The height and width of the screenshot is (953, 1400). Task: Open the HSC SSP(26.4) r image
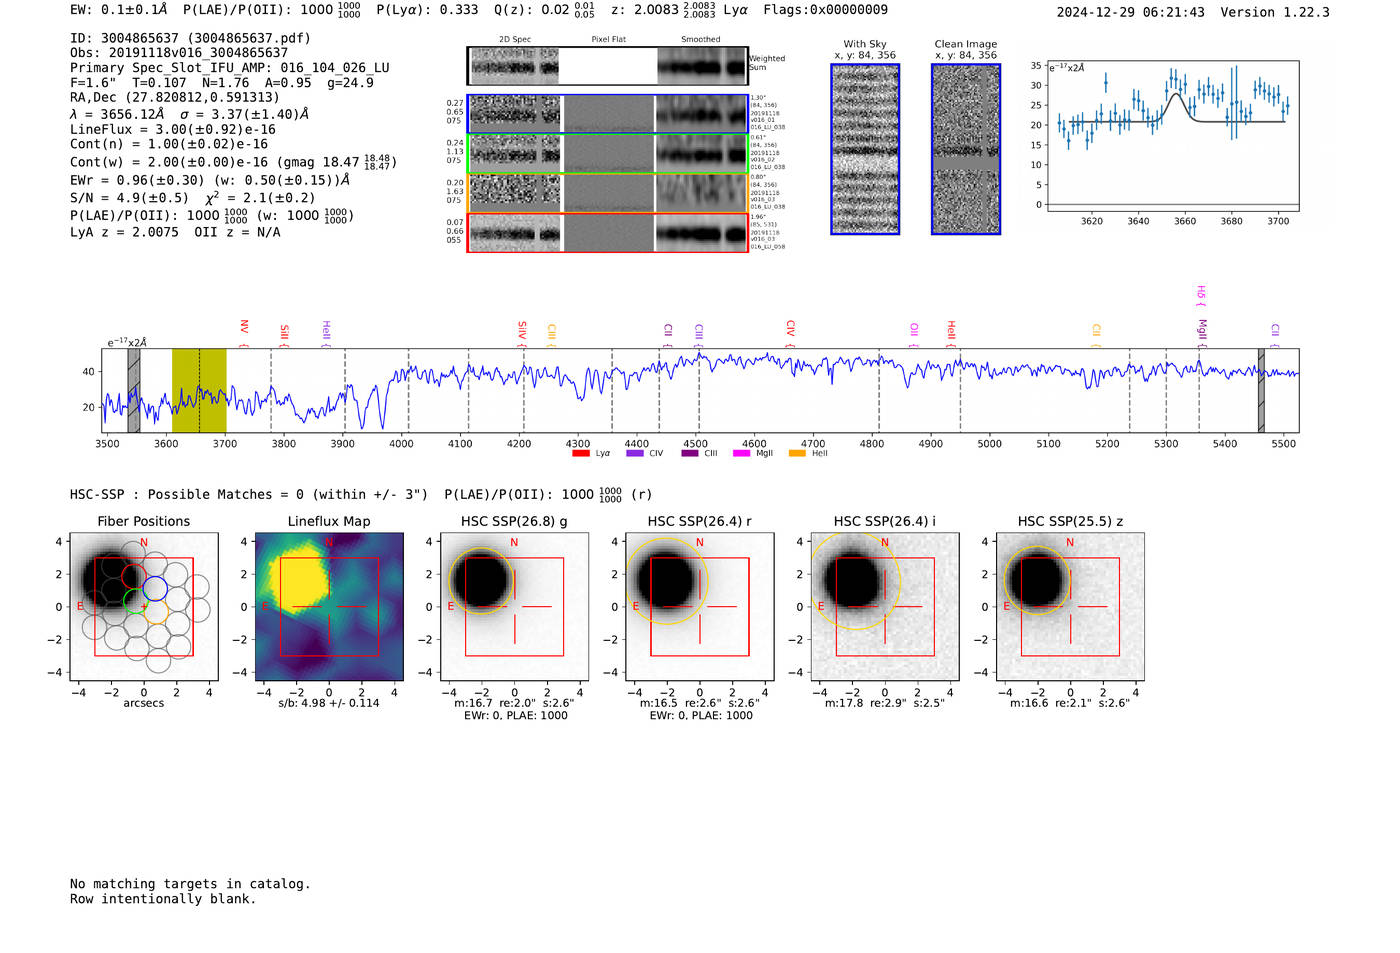700,607
